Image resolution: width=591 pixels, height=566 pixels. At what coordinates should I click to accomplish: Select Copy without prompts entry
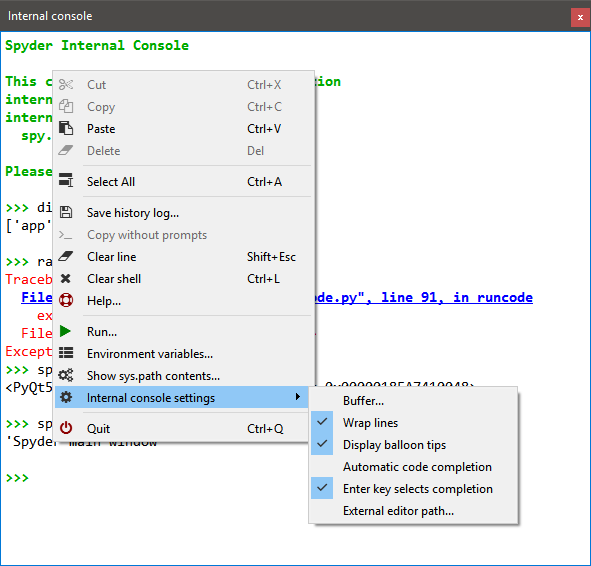(183, 235)
